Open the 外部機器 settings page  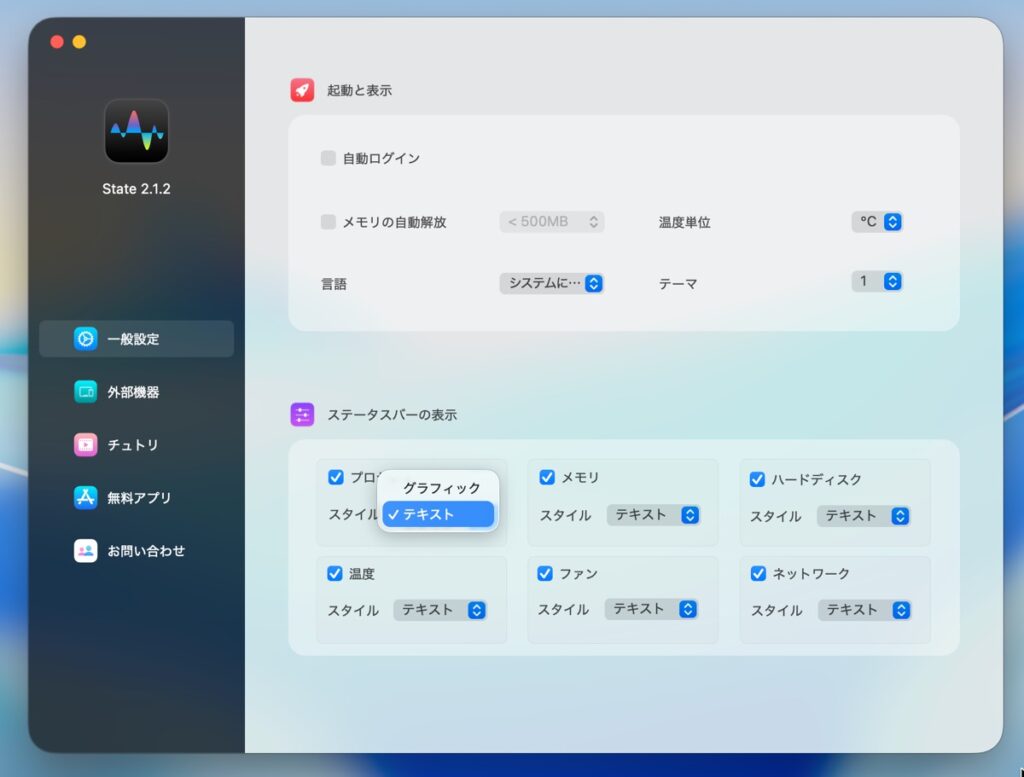[x=134, y=392]
